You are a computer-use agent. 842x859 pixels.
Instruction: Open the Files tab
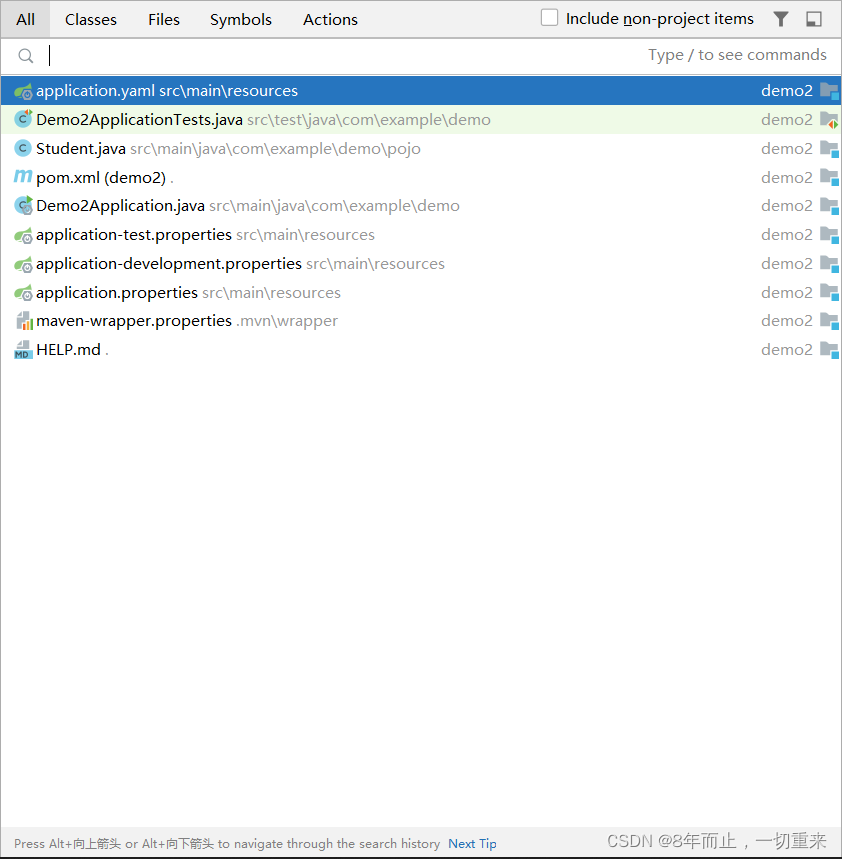(164, 20)
